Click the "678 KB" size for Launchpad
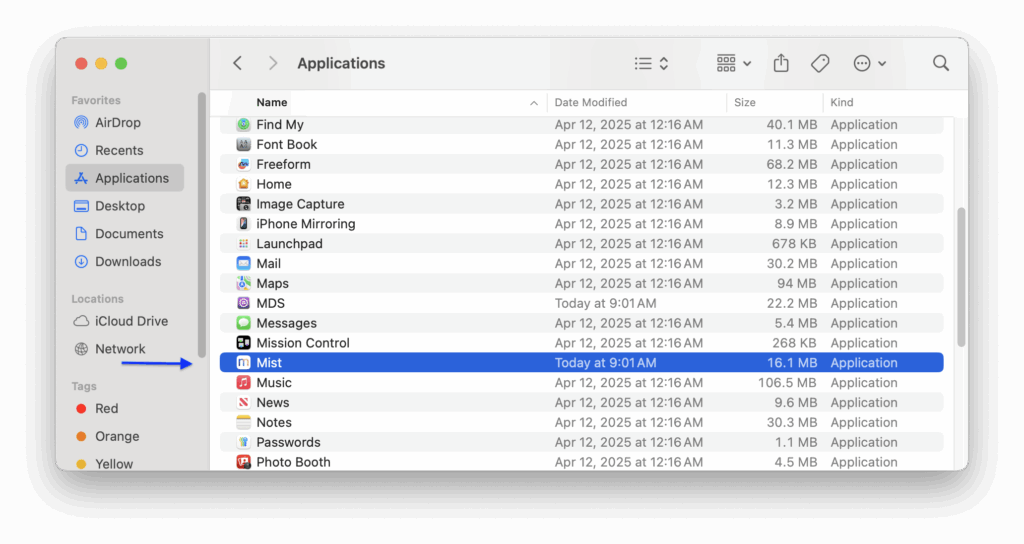Viewport: 1024px width, 544px height. click(794, 244)
